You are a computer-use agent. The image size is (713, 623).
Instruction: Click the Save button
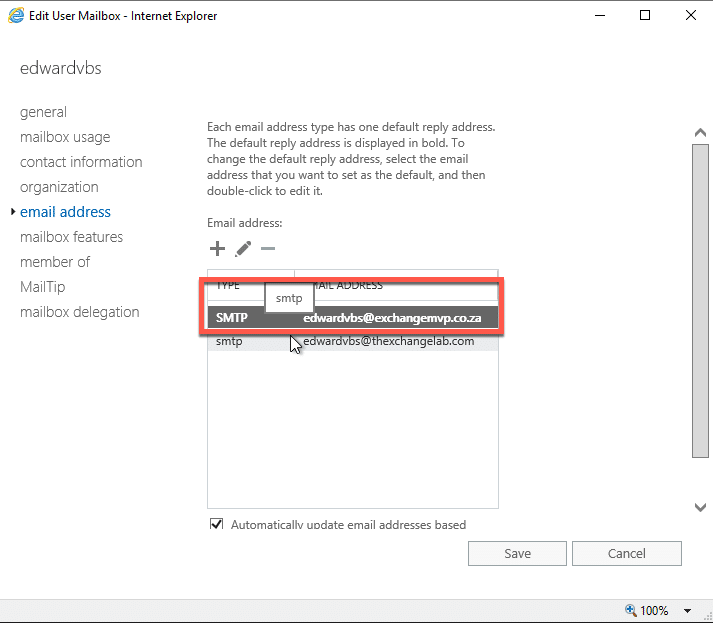pyautogui.click(x=517, y=553)
